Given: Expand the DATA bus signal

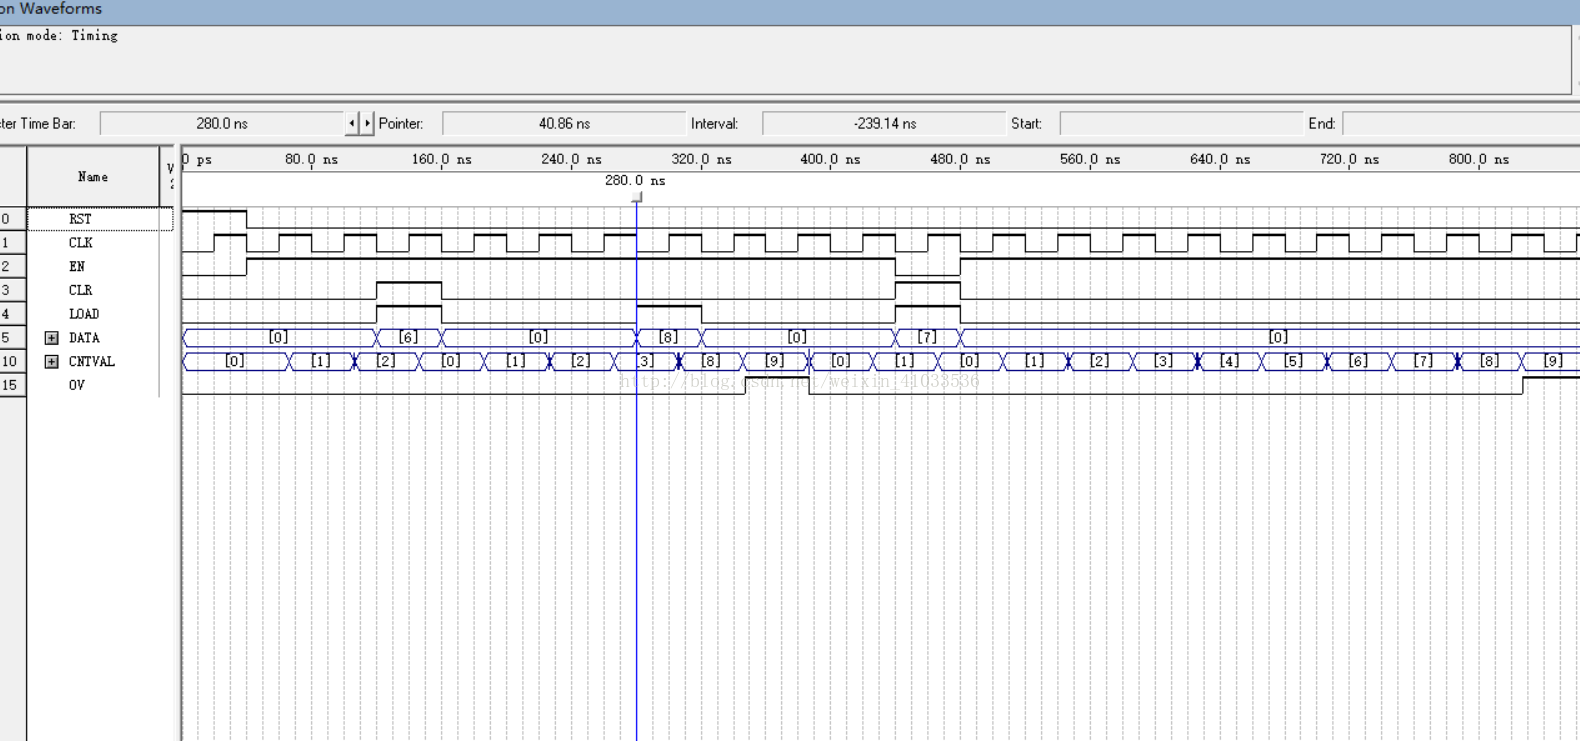Looking at the screenshot, I should [x=52, y=338].
